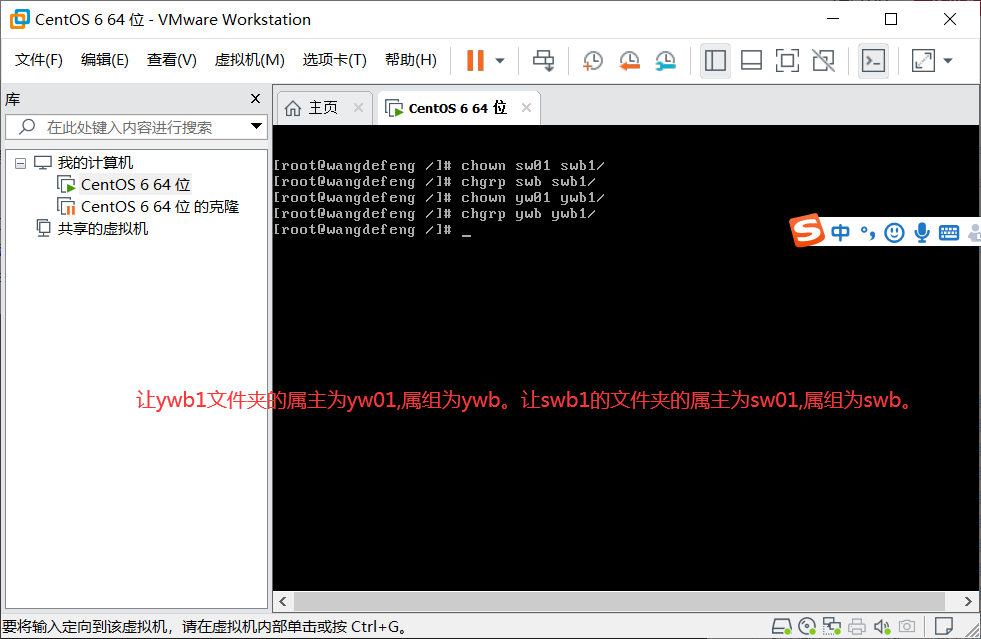Toggle the thumbnail bar view
The image size is (981, 639).
(x=751, y=61)
